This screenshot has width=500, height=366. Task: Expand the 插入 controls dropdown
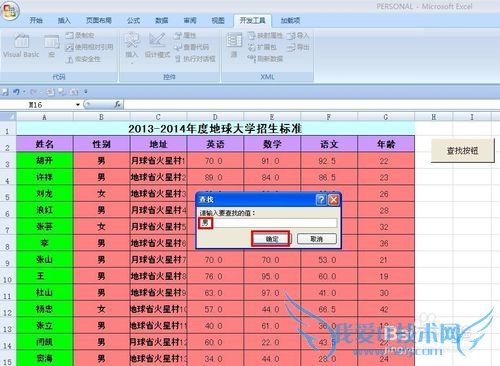point(132,48)
